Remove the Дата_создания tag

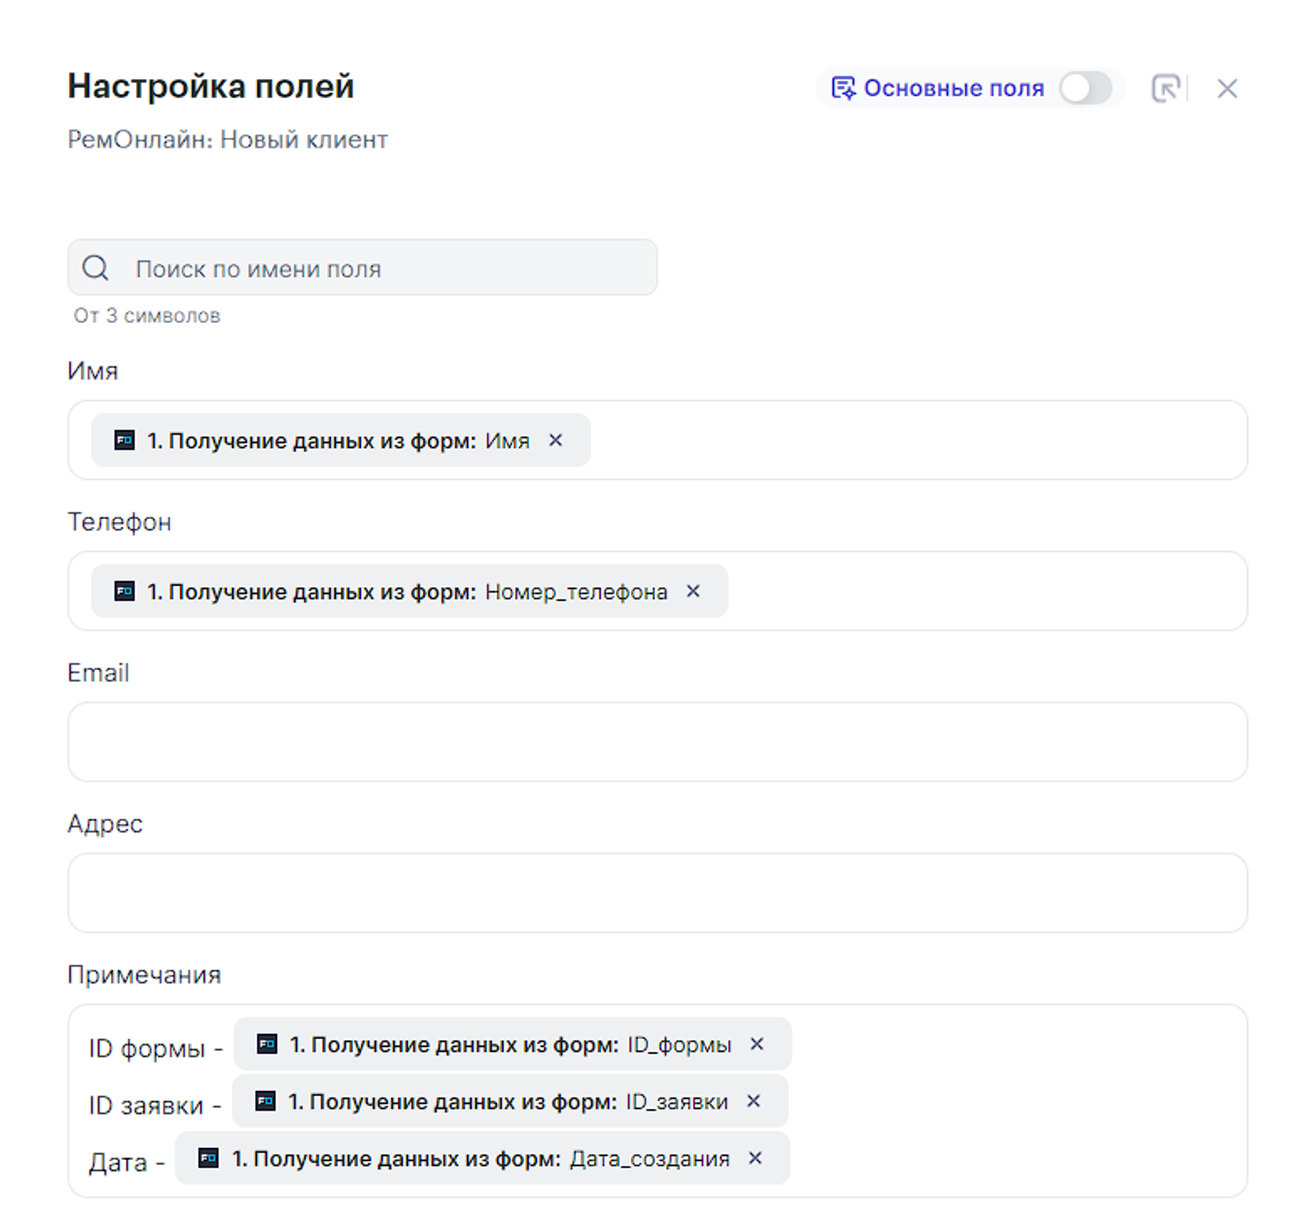click(x=756, y=1158)
